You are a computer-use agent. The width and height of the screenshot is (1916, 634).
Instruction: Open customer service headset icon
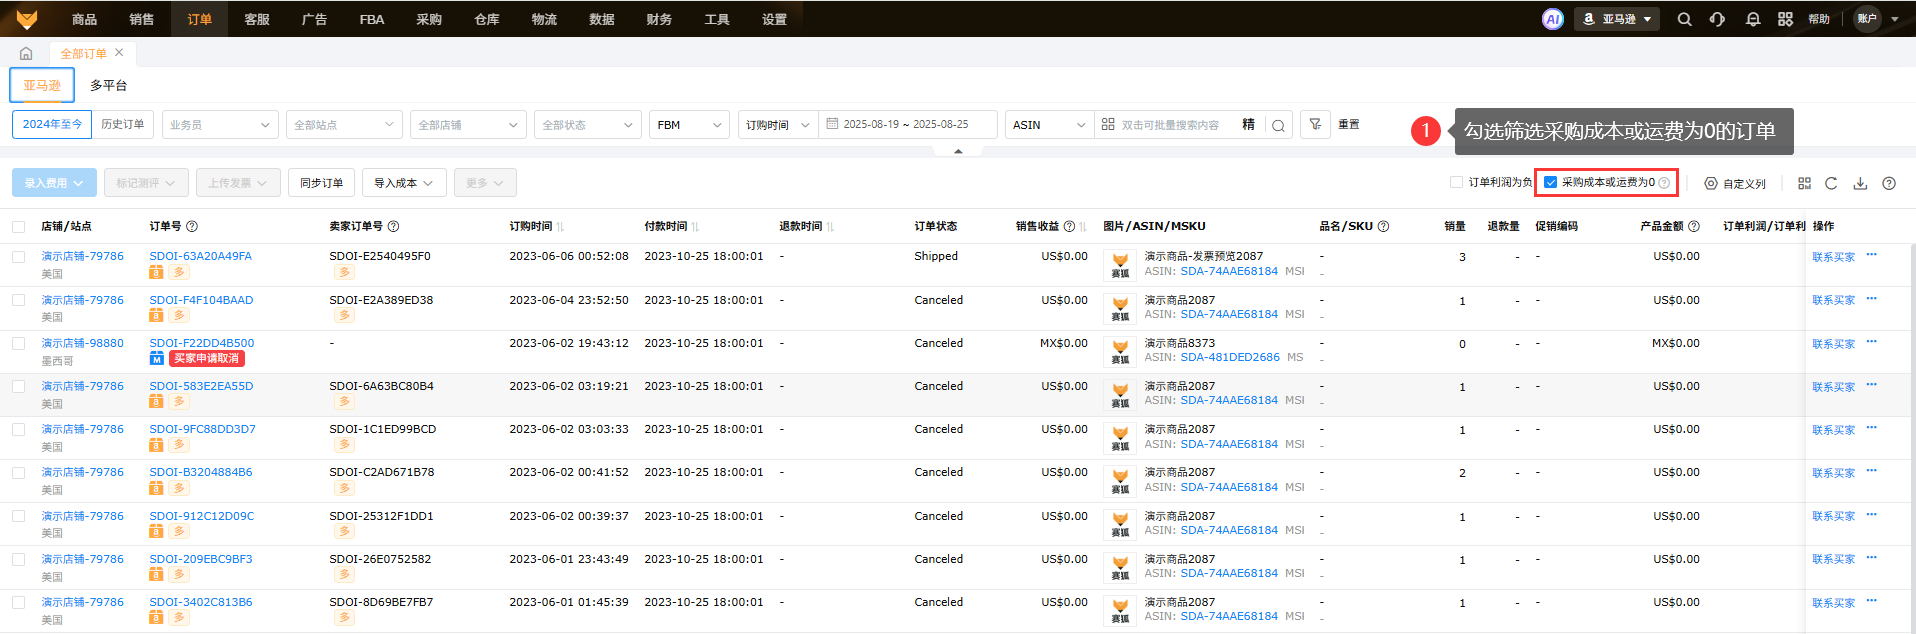(1717, 19)
